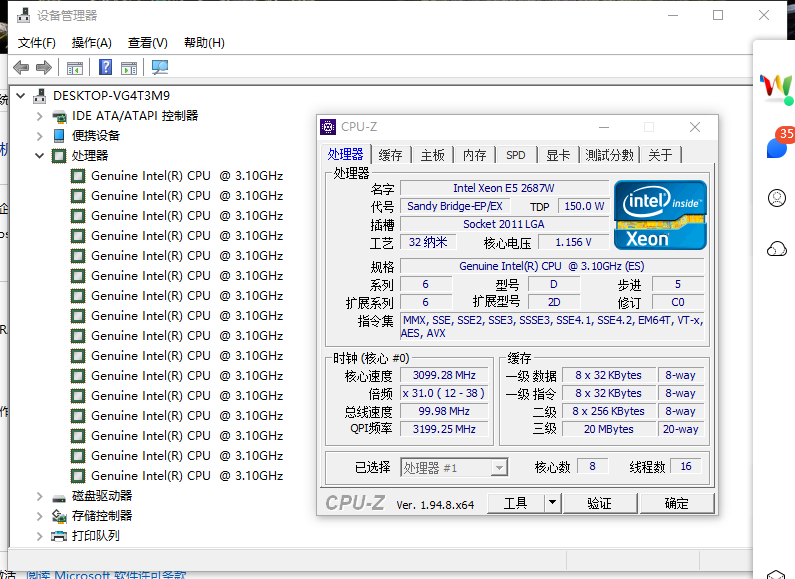Click the Sandy Bridge-EP/EX codename value
Viewport: 795px width, 579px height.
click(455, 206)
